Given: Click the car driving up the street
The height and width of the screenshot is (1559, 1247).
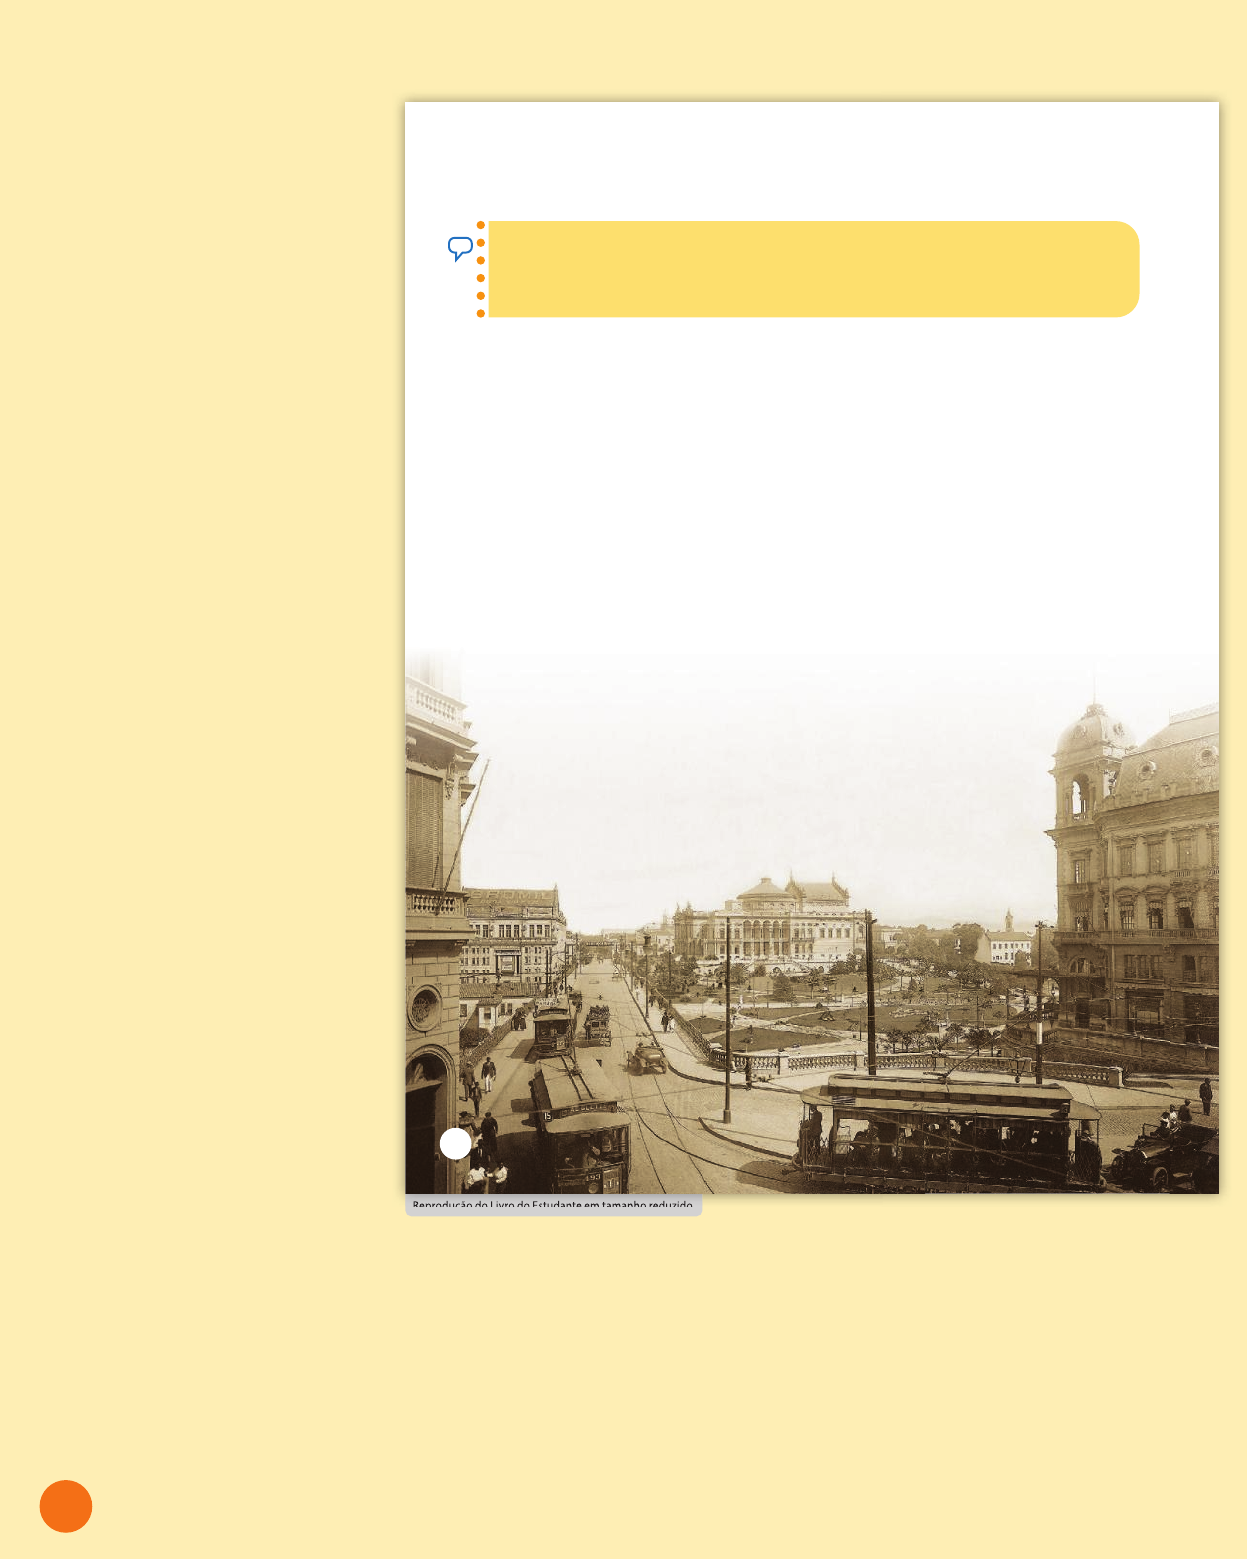Looking at the screenshot, I should point(647,1058).
